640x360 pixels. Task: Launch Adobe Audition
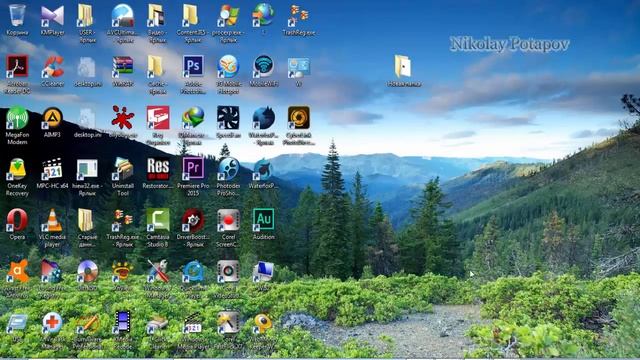[x=263, y=220]
